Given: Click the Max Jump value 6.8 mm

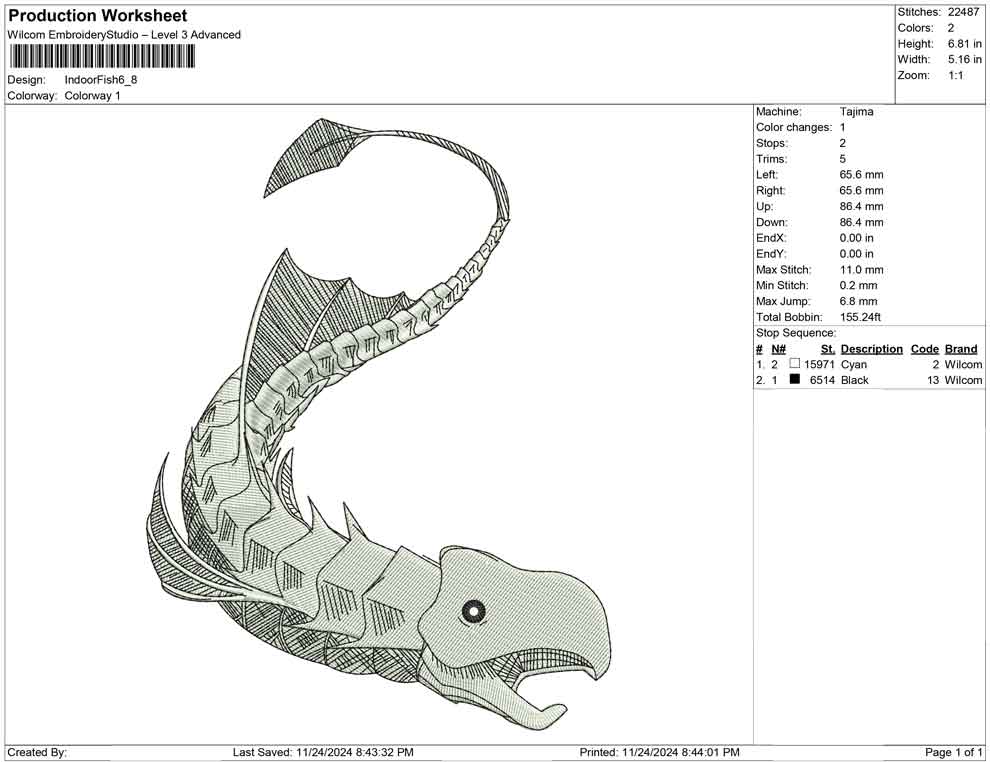Looking at the screenshot, I should [859, 301].
